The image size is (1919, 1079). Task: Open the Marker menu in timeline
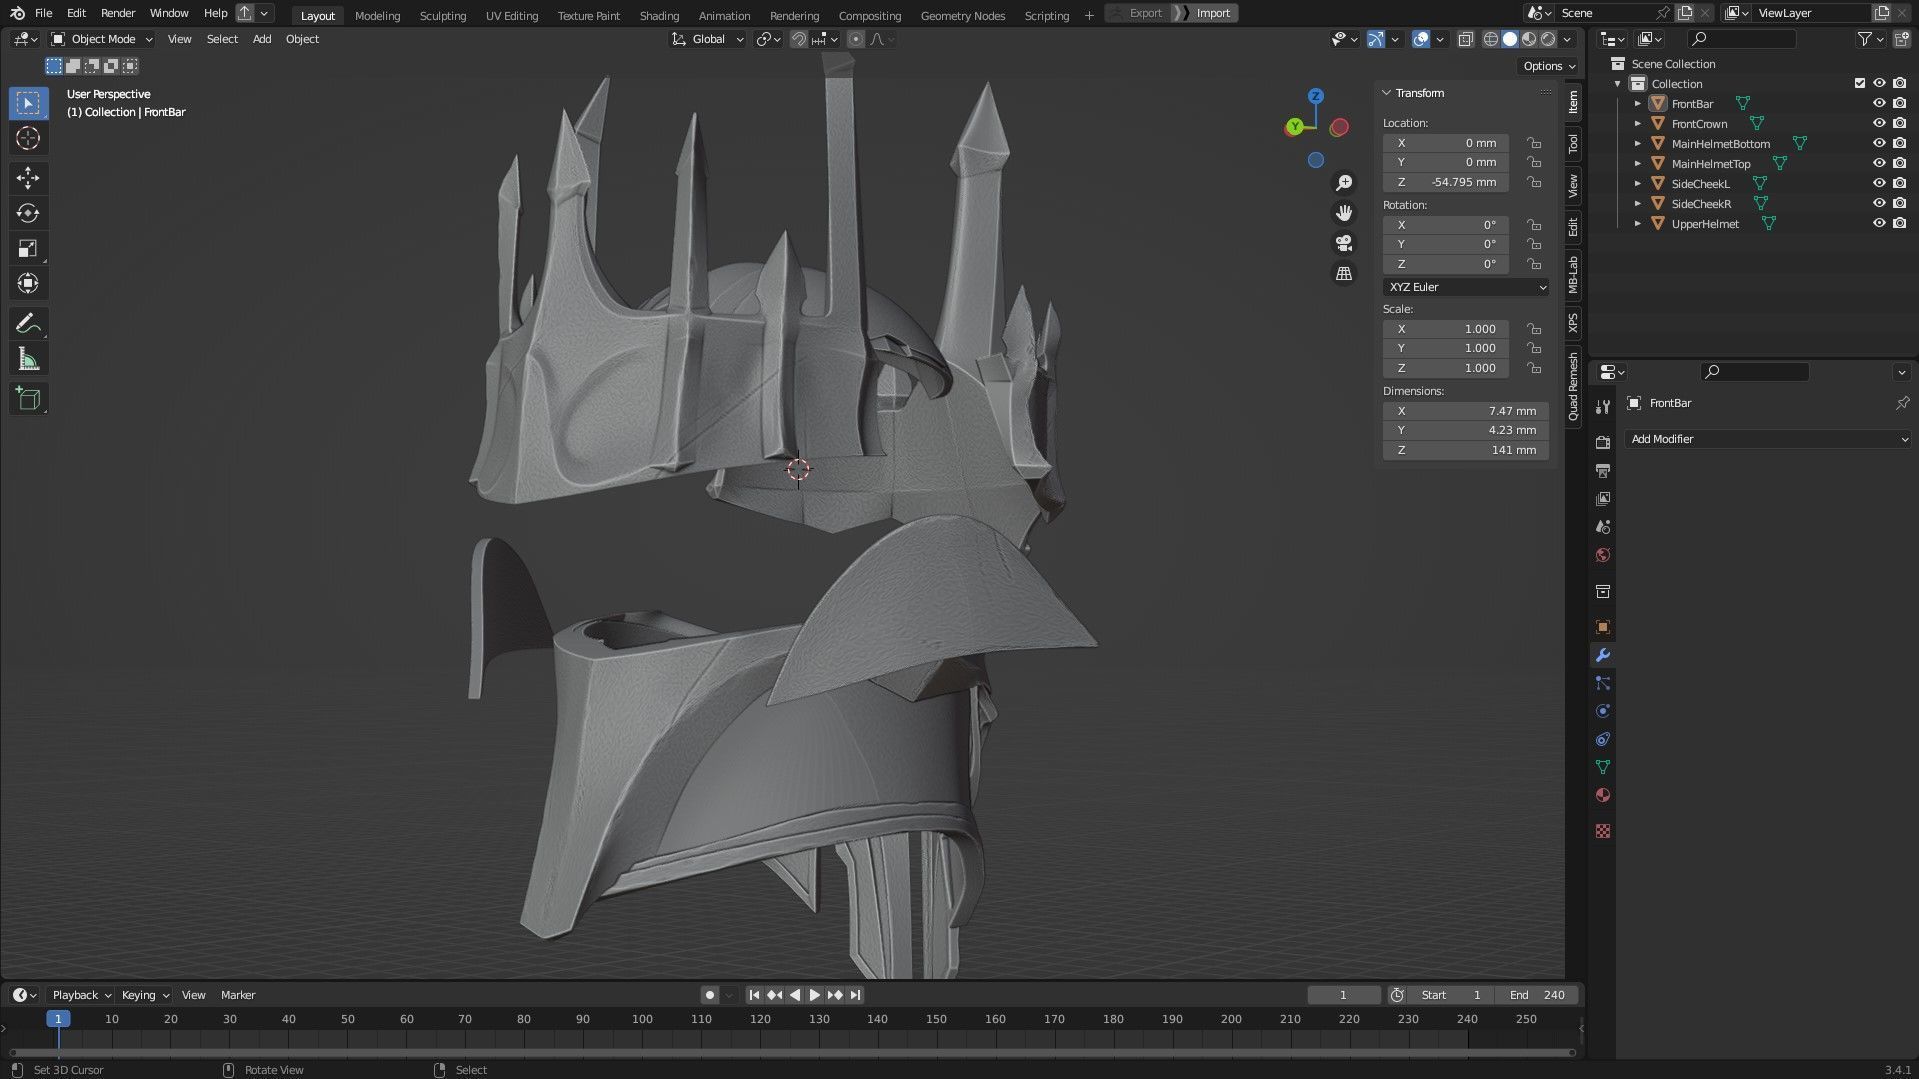[x=238, y=995]
